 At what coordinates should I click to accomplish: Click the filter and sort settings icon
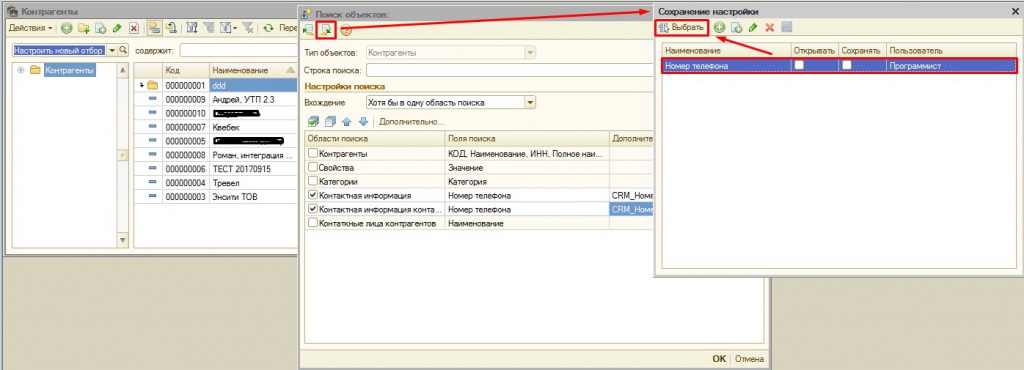coord(192,28)
